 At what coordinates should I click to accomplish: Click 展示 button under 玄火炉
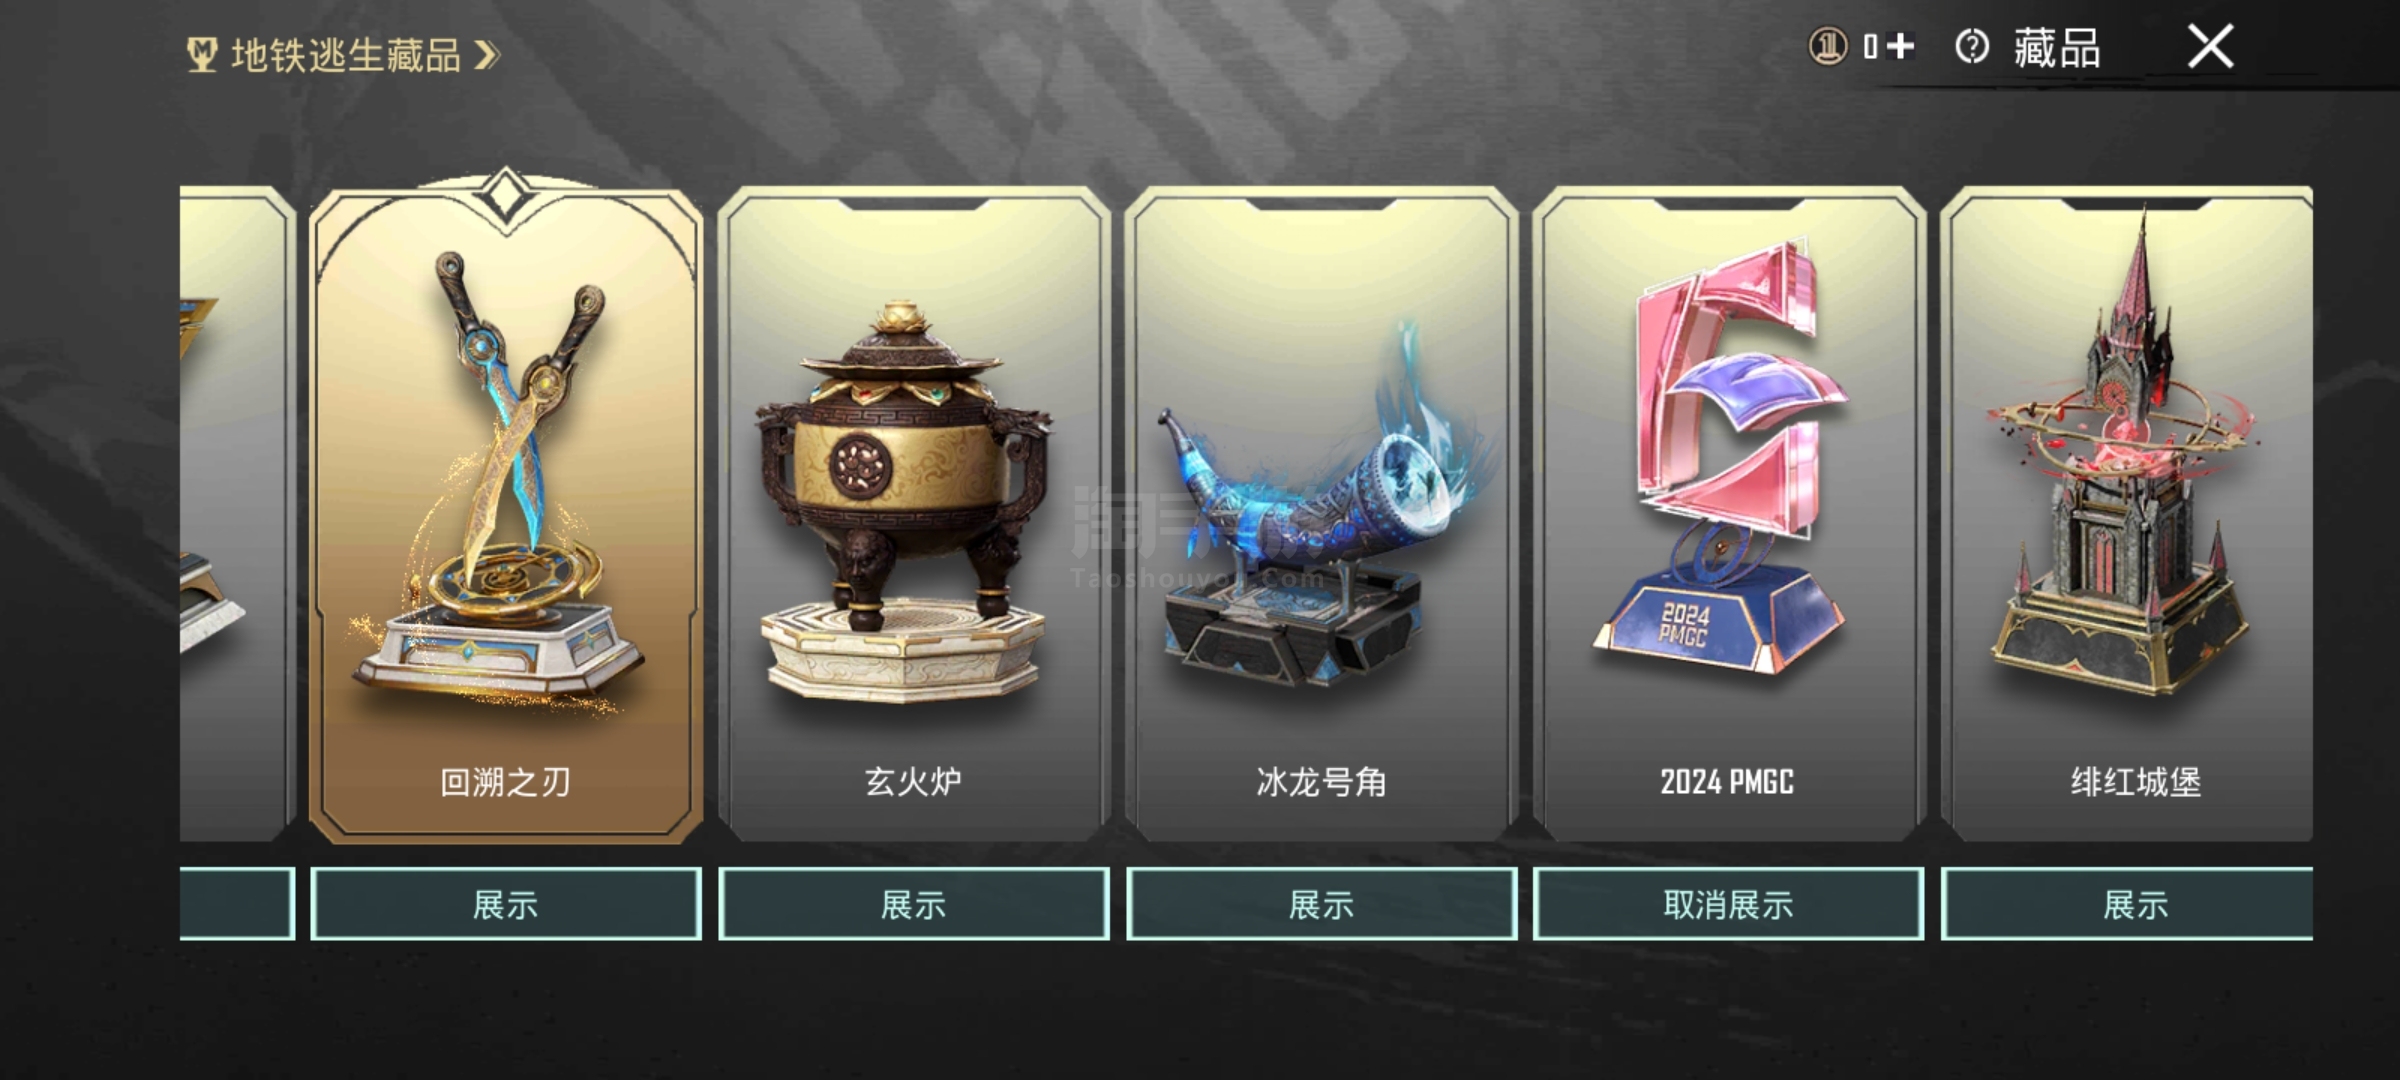pos(914,904)
